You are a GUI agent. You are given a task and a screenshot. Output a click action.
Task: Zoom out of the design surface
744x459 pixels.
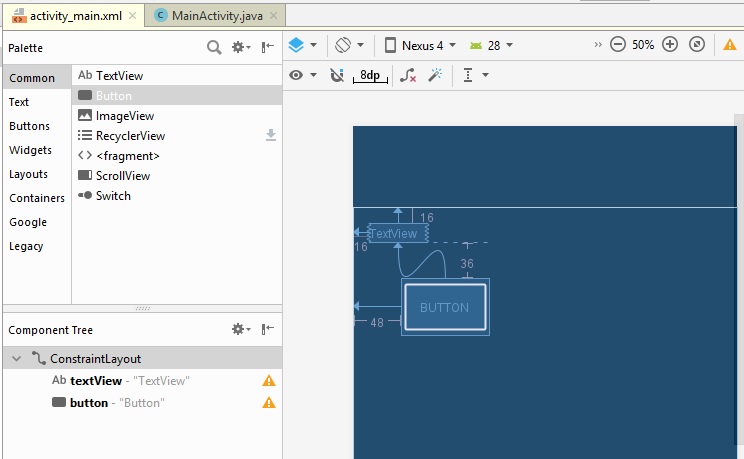click(x=618, y=45)
